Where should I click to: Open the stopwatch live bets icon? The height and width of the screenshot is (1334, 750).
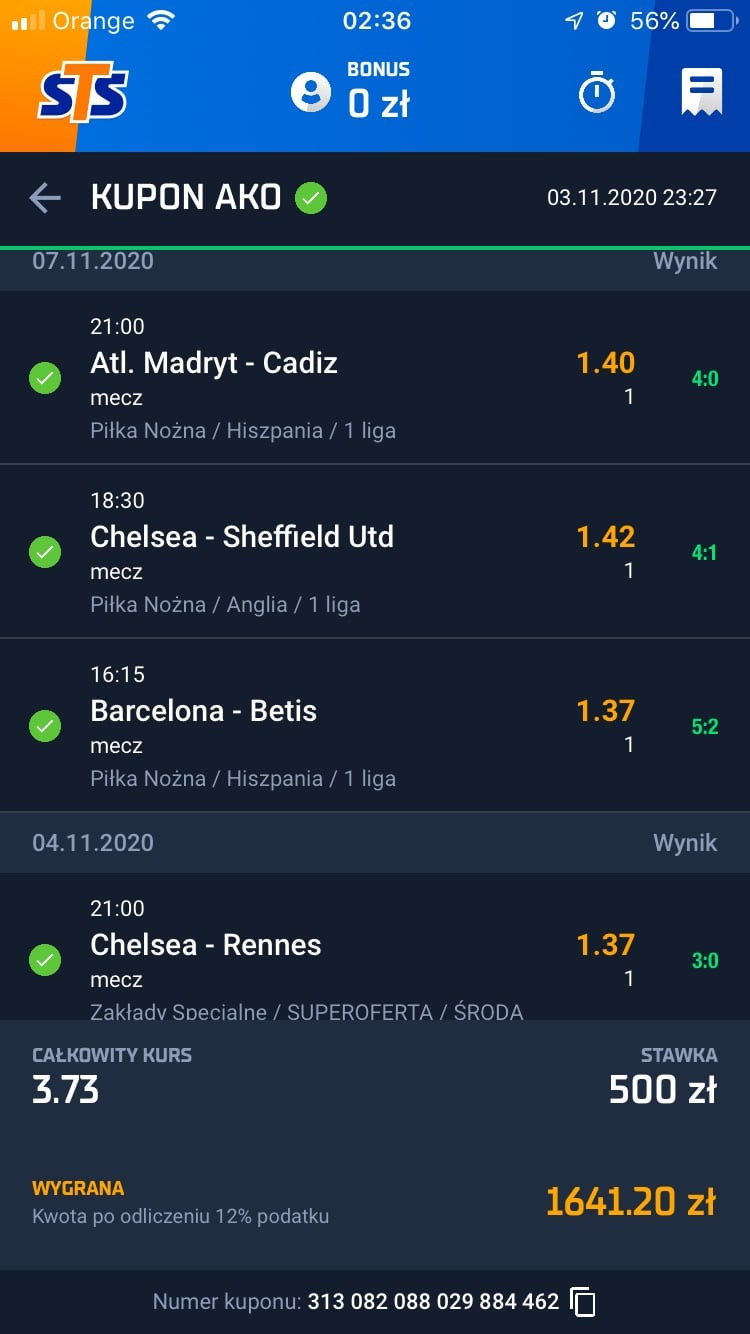[x=597, y=94]
